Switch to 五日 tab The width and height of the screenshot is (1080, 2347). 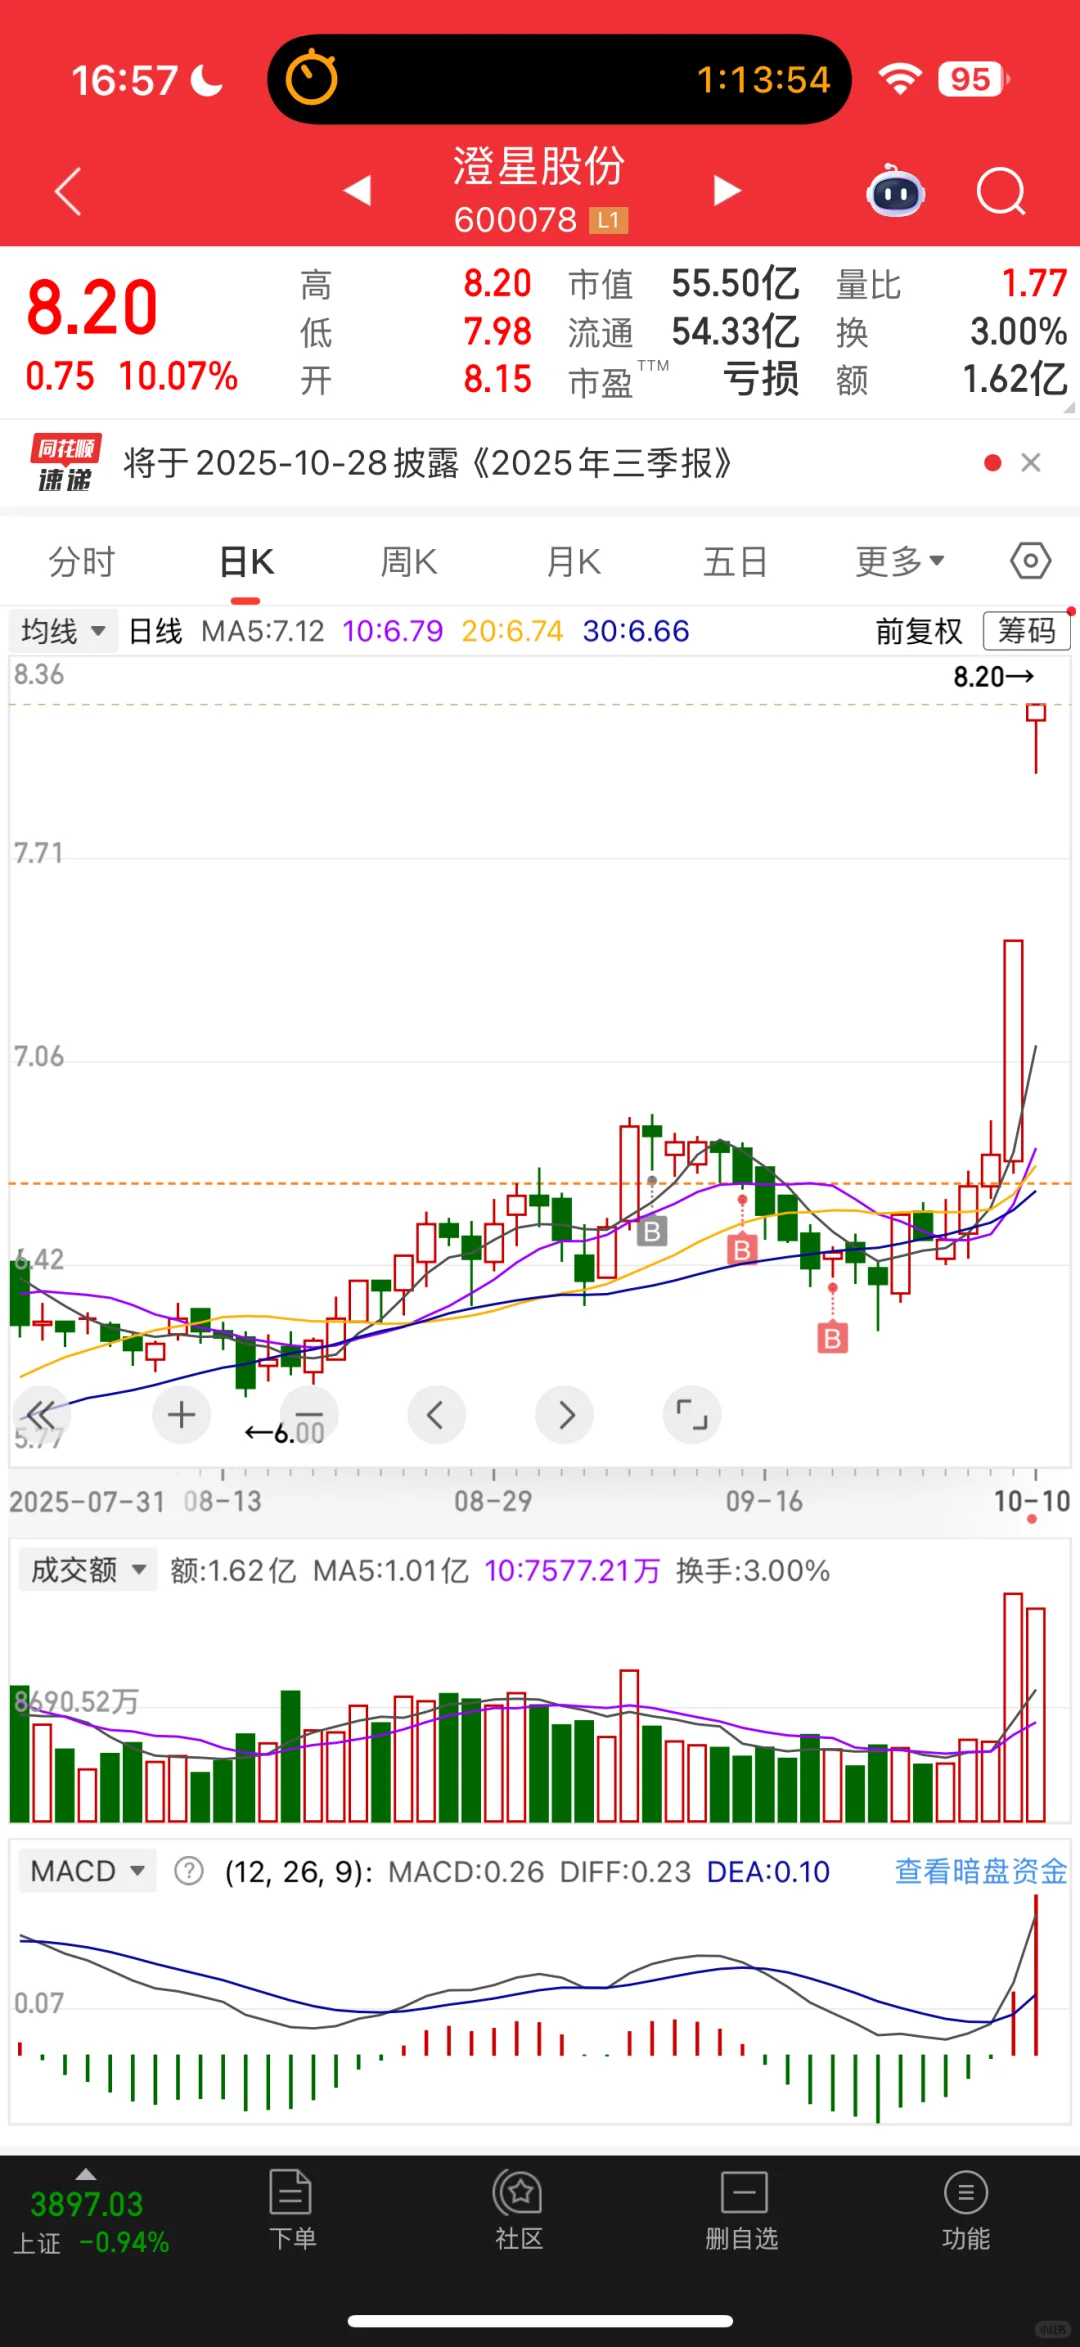(735, 562)
